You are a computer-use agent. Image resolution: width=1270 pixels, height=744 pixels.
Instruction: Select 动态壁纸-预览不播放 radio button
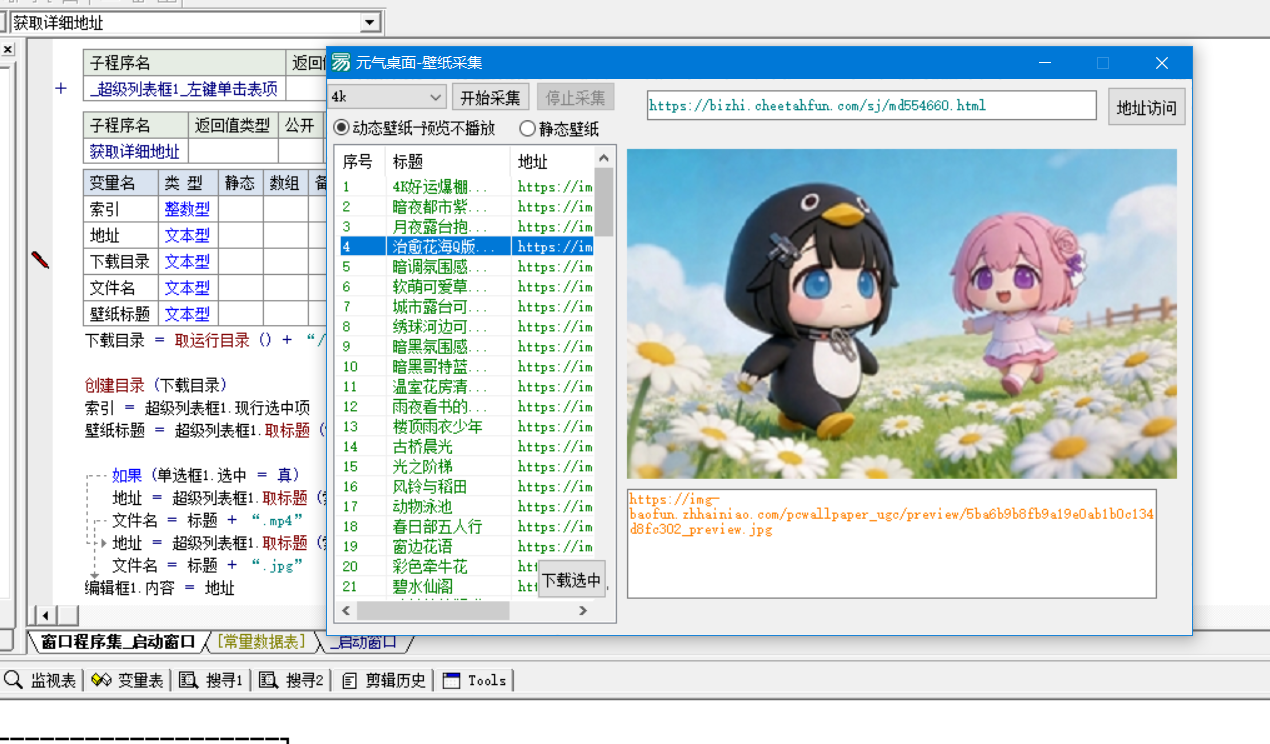[414, 128]
